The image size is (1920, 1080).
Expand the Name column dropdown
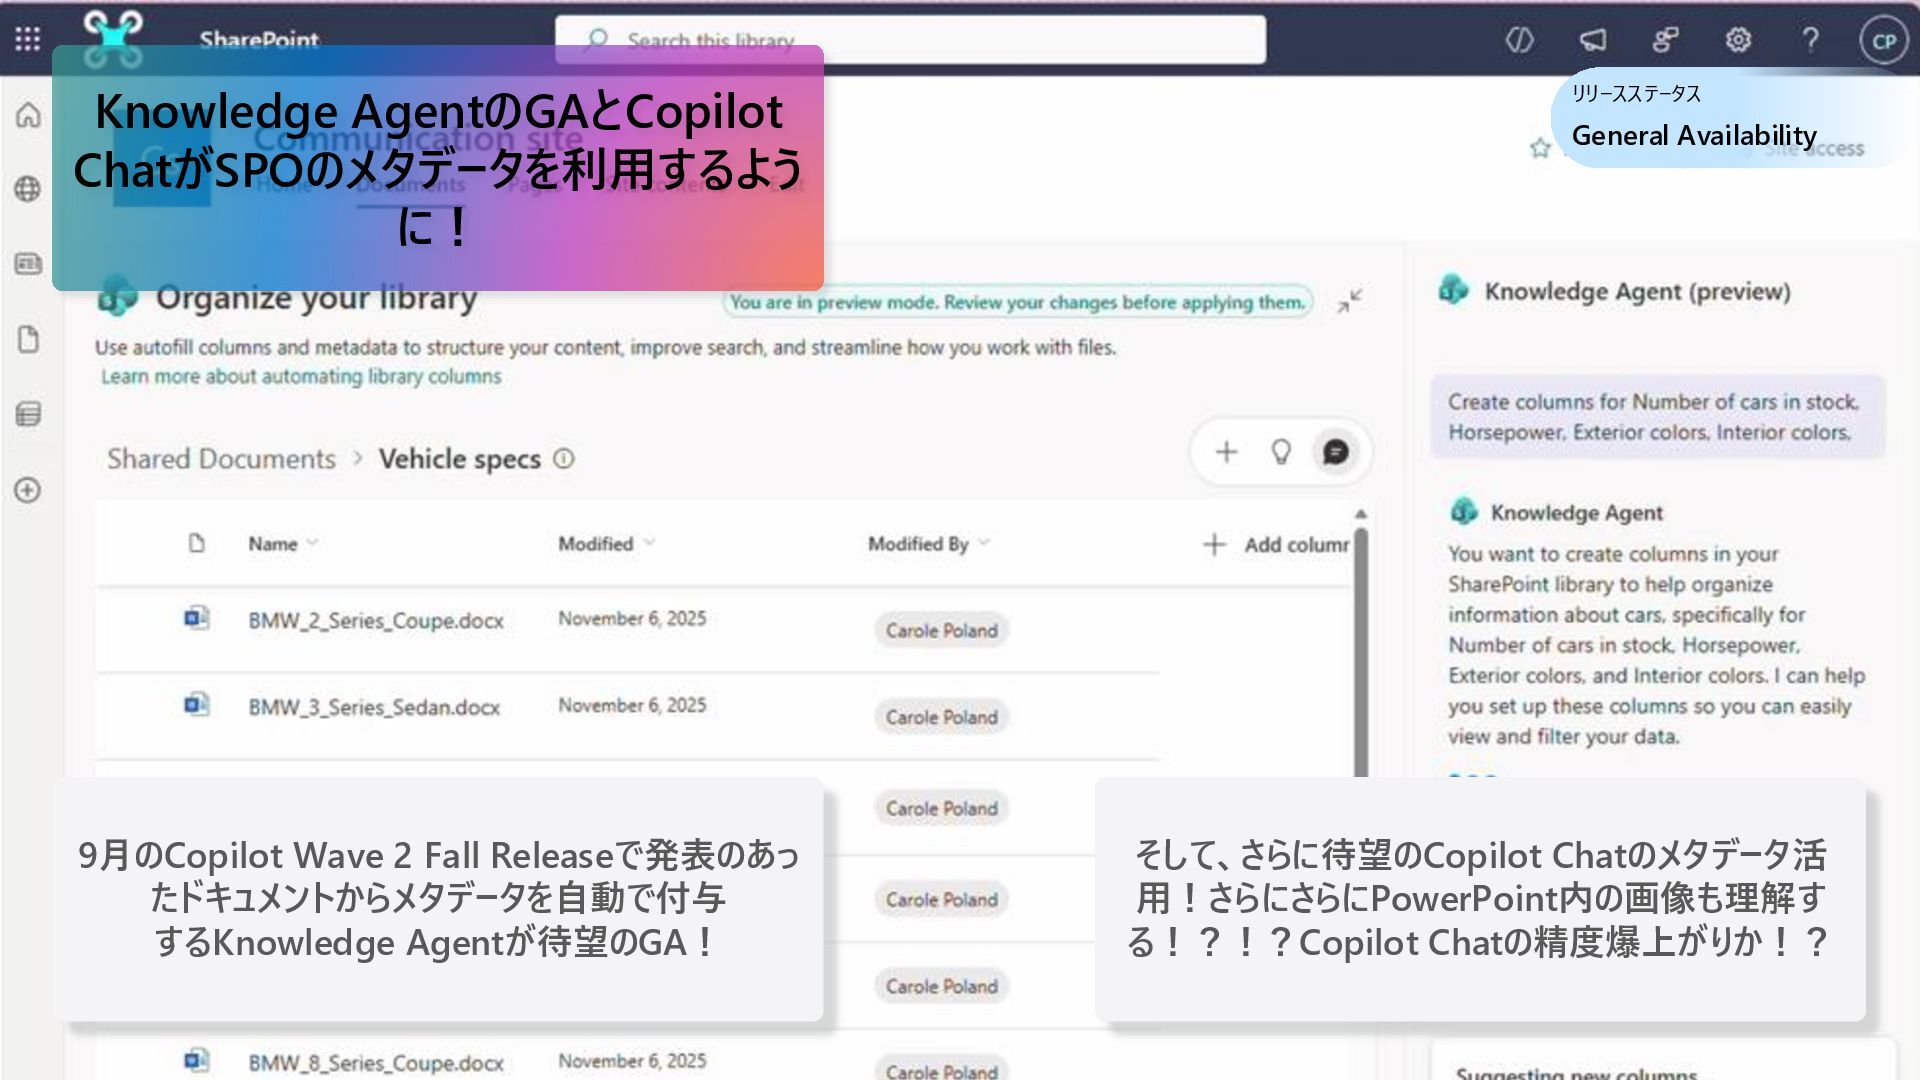tap(312, 543)
